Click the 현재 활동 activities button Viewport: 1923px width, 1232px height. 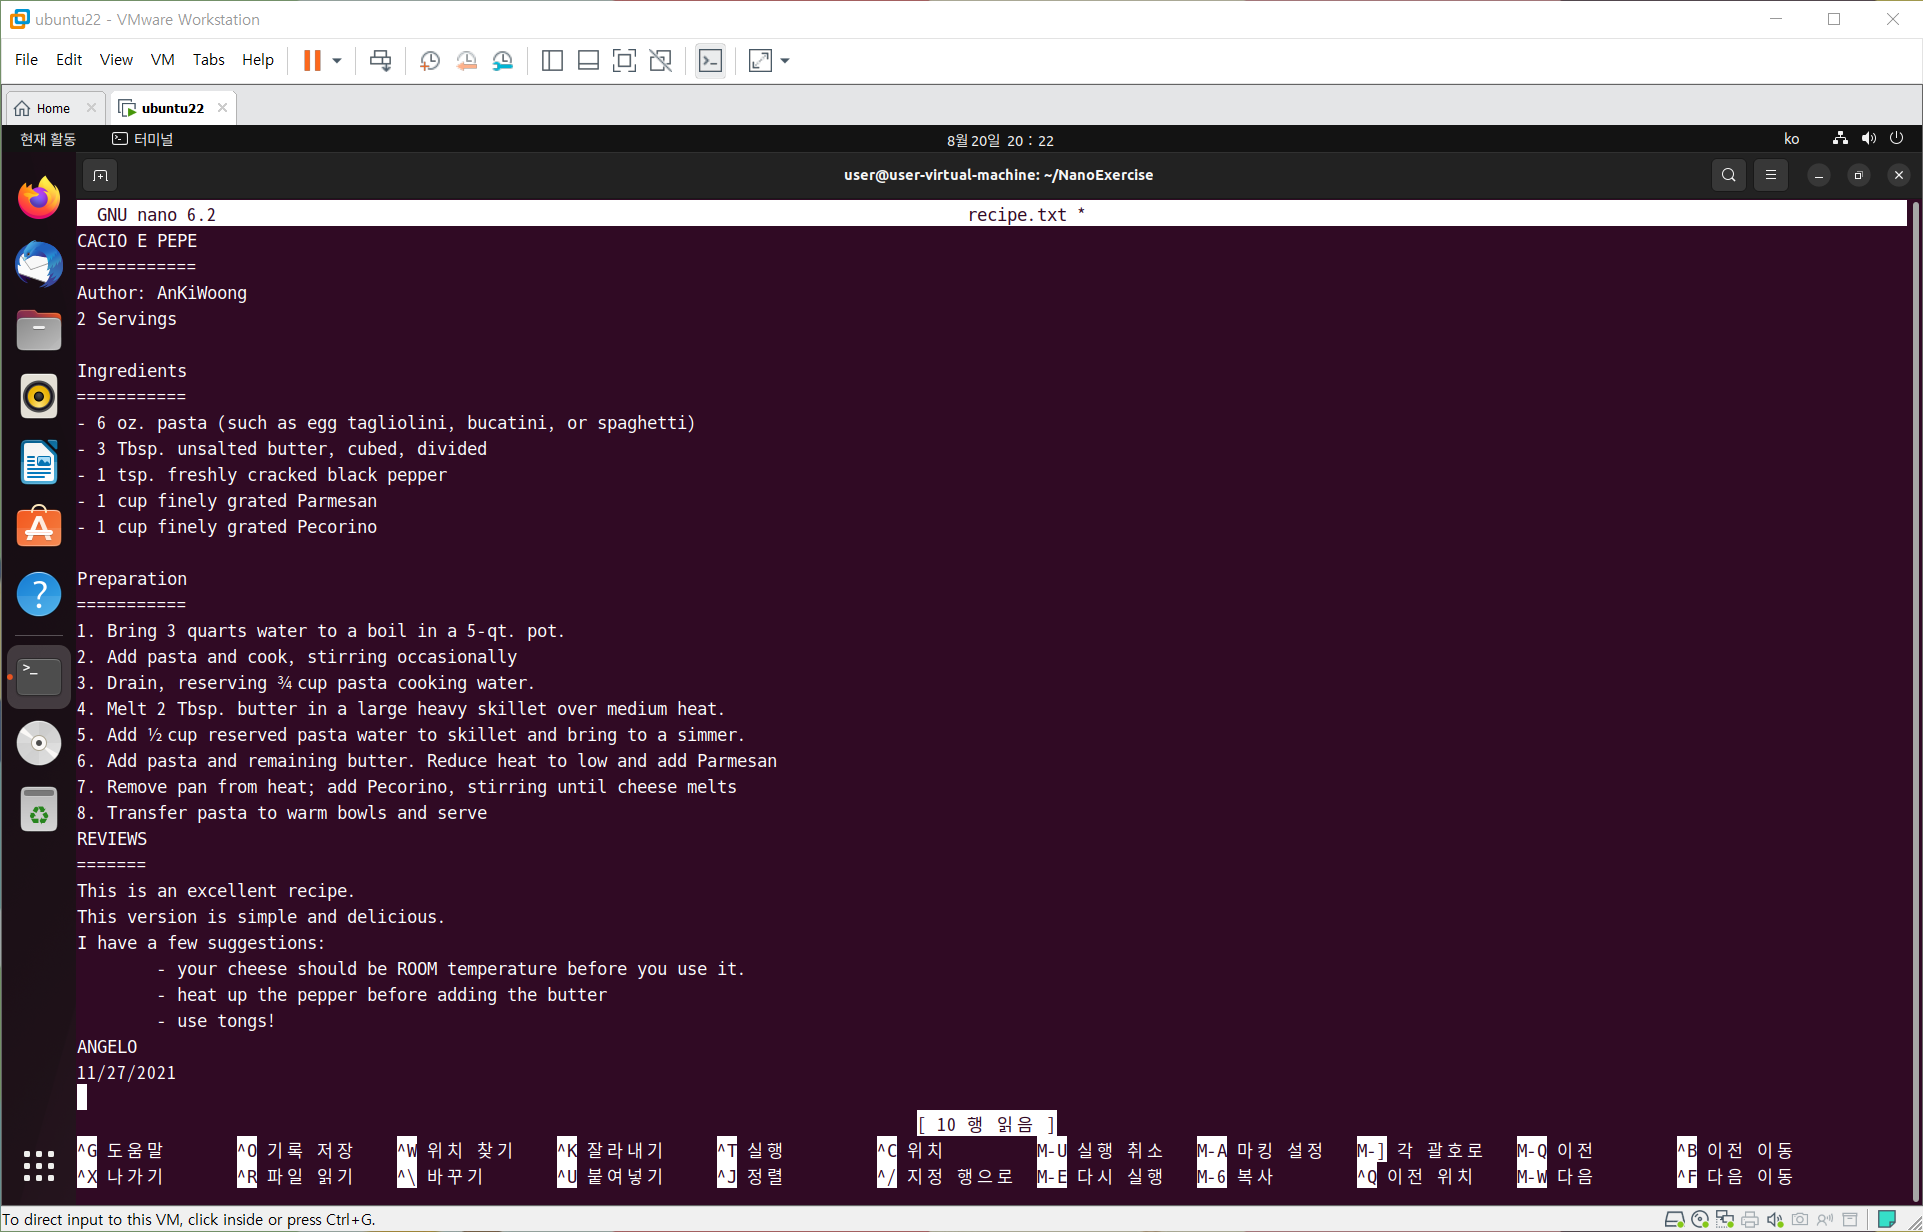pyautogui.click(x=47, y=139)
